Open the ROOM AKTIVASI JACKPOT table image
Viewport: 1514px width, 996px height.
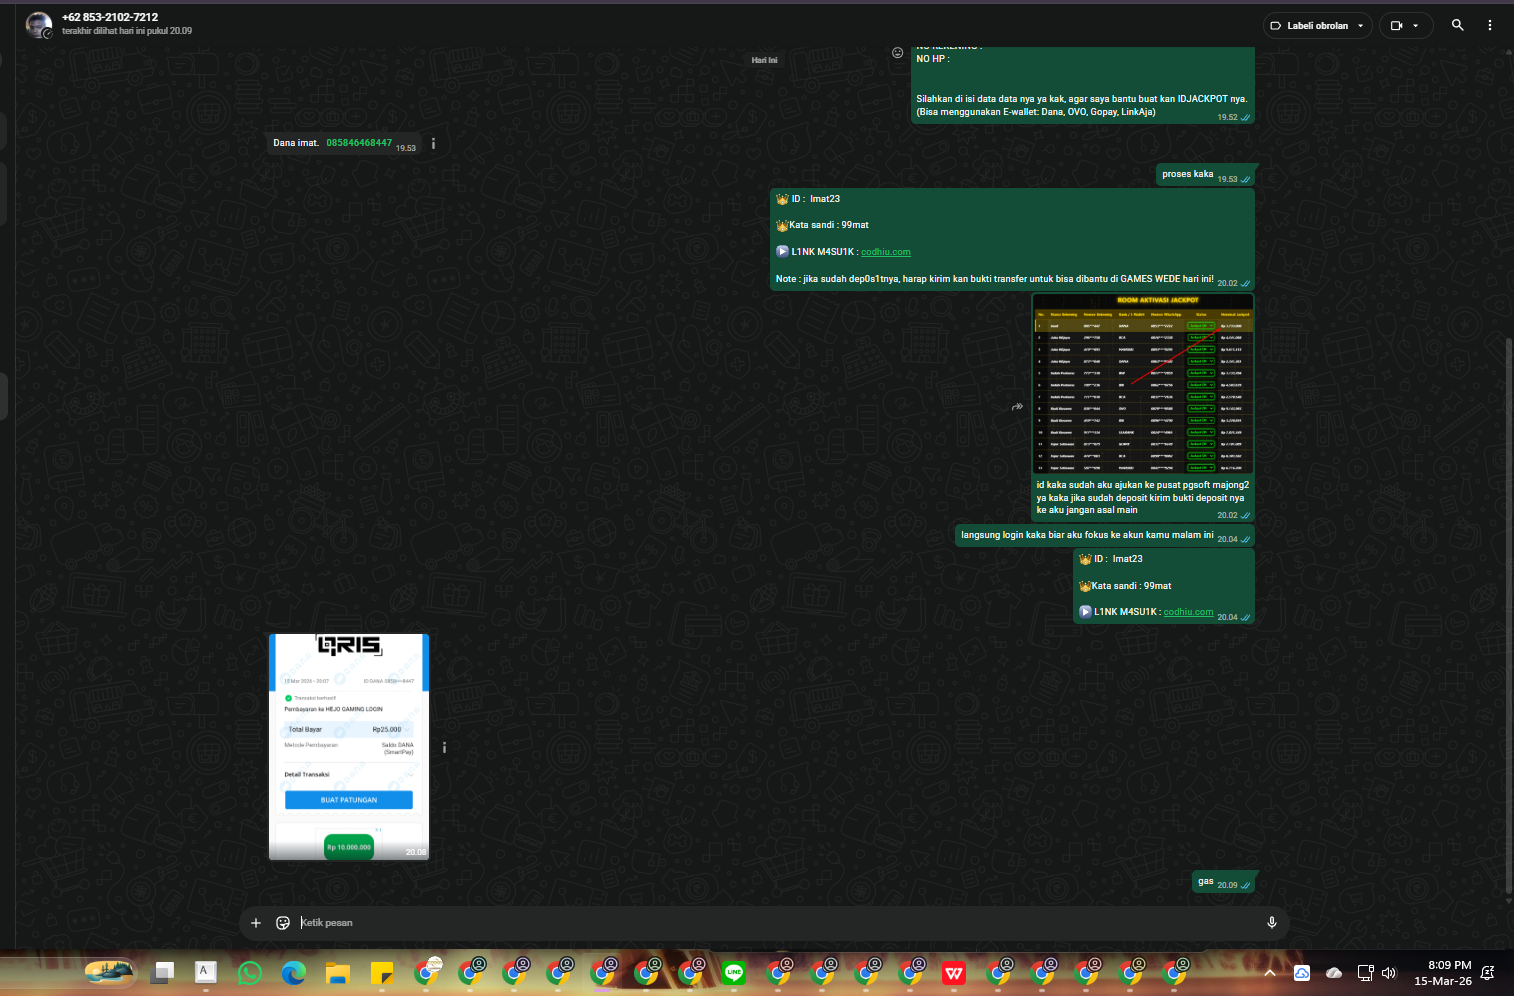[x=1143, y=383]
